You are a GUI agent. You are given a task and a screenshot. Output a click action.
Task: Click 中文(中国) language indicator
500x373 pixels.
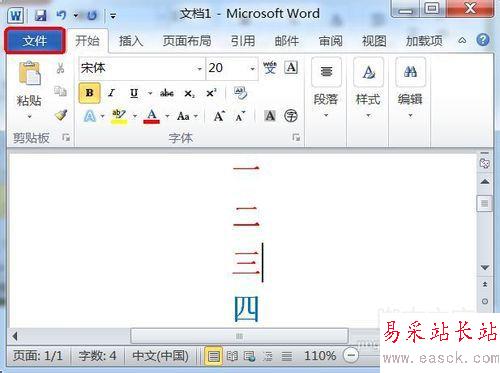tap(160, 356)
